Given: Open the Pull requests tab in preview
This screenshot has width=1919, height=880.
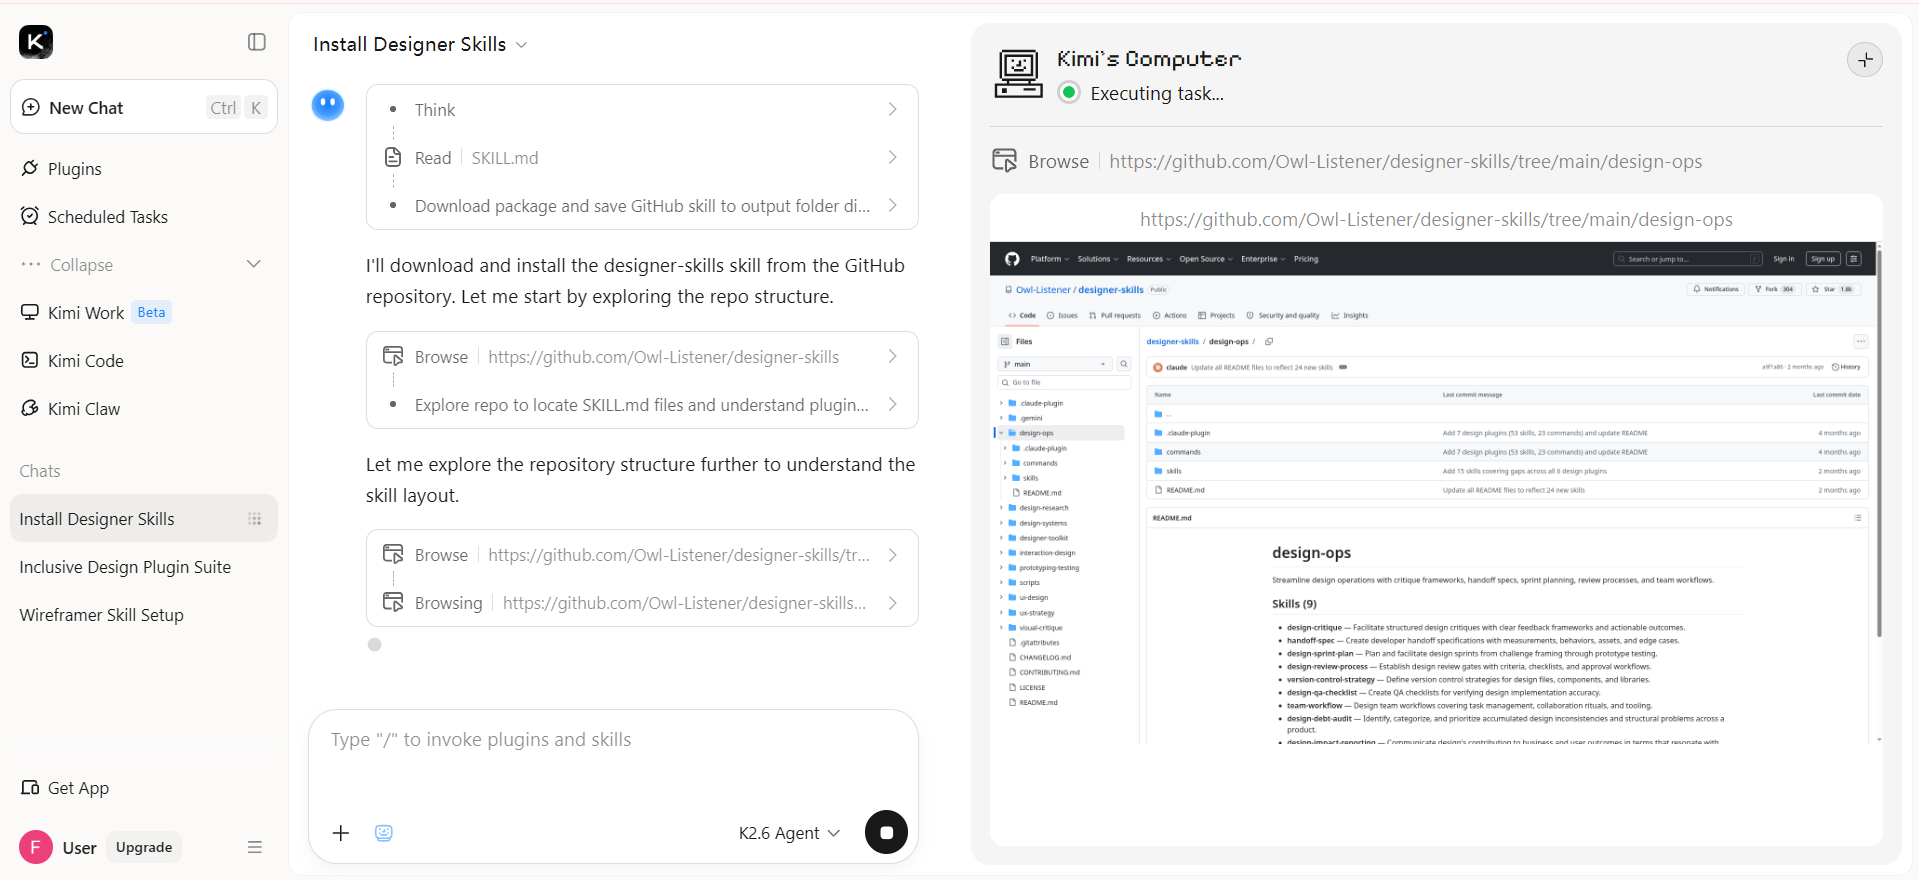Looking at the screenshot, I should click(1114, 315).
